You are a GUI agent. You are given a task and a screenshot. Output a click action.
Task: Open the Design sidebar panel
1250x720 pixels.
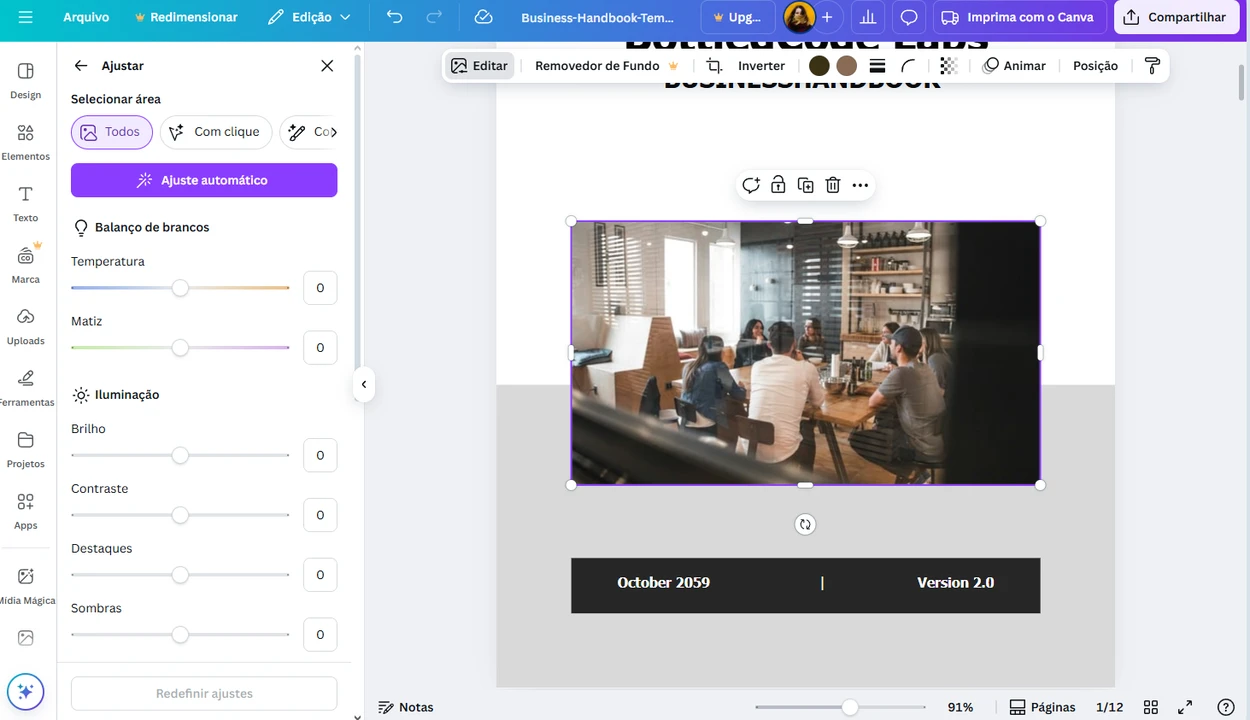coord(26,80)
